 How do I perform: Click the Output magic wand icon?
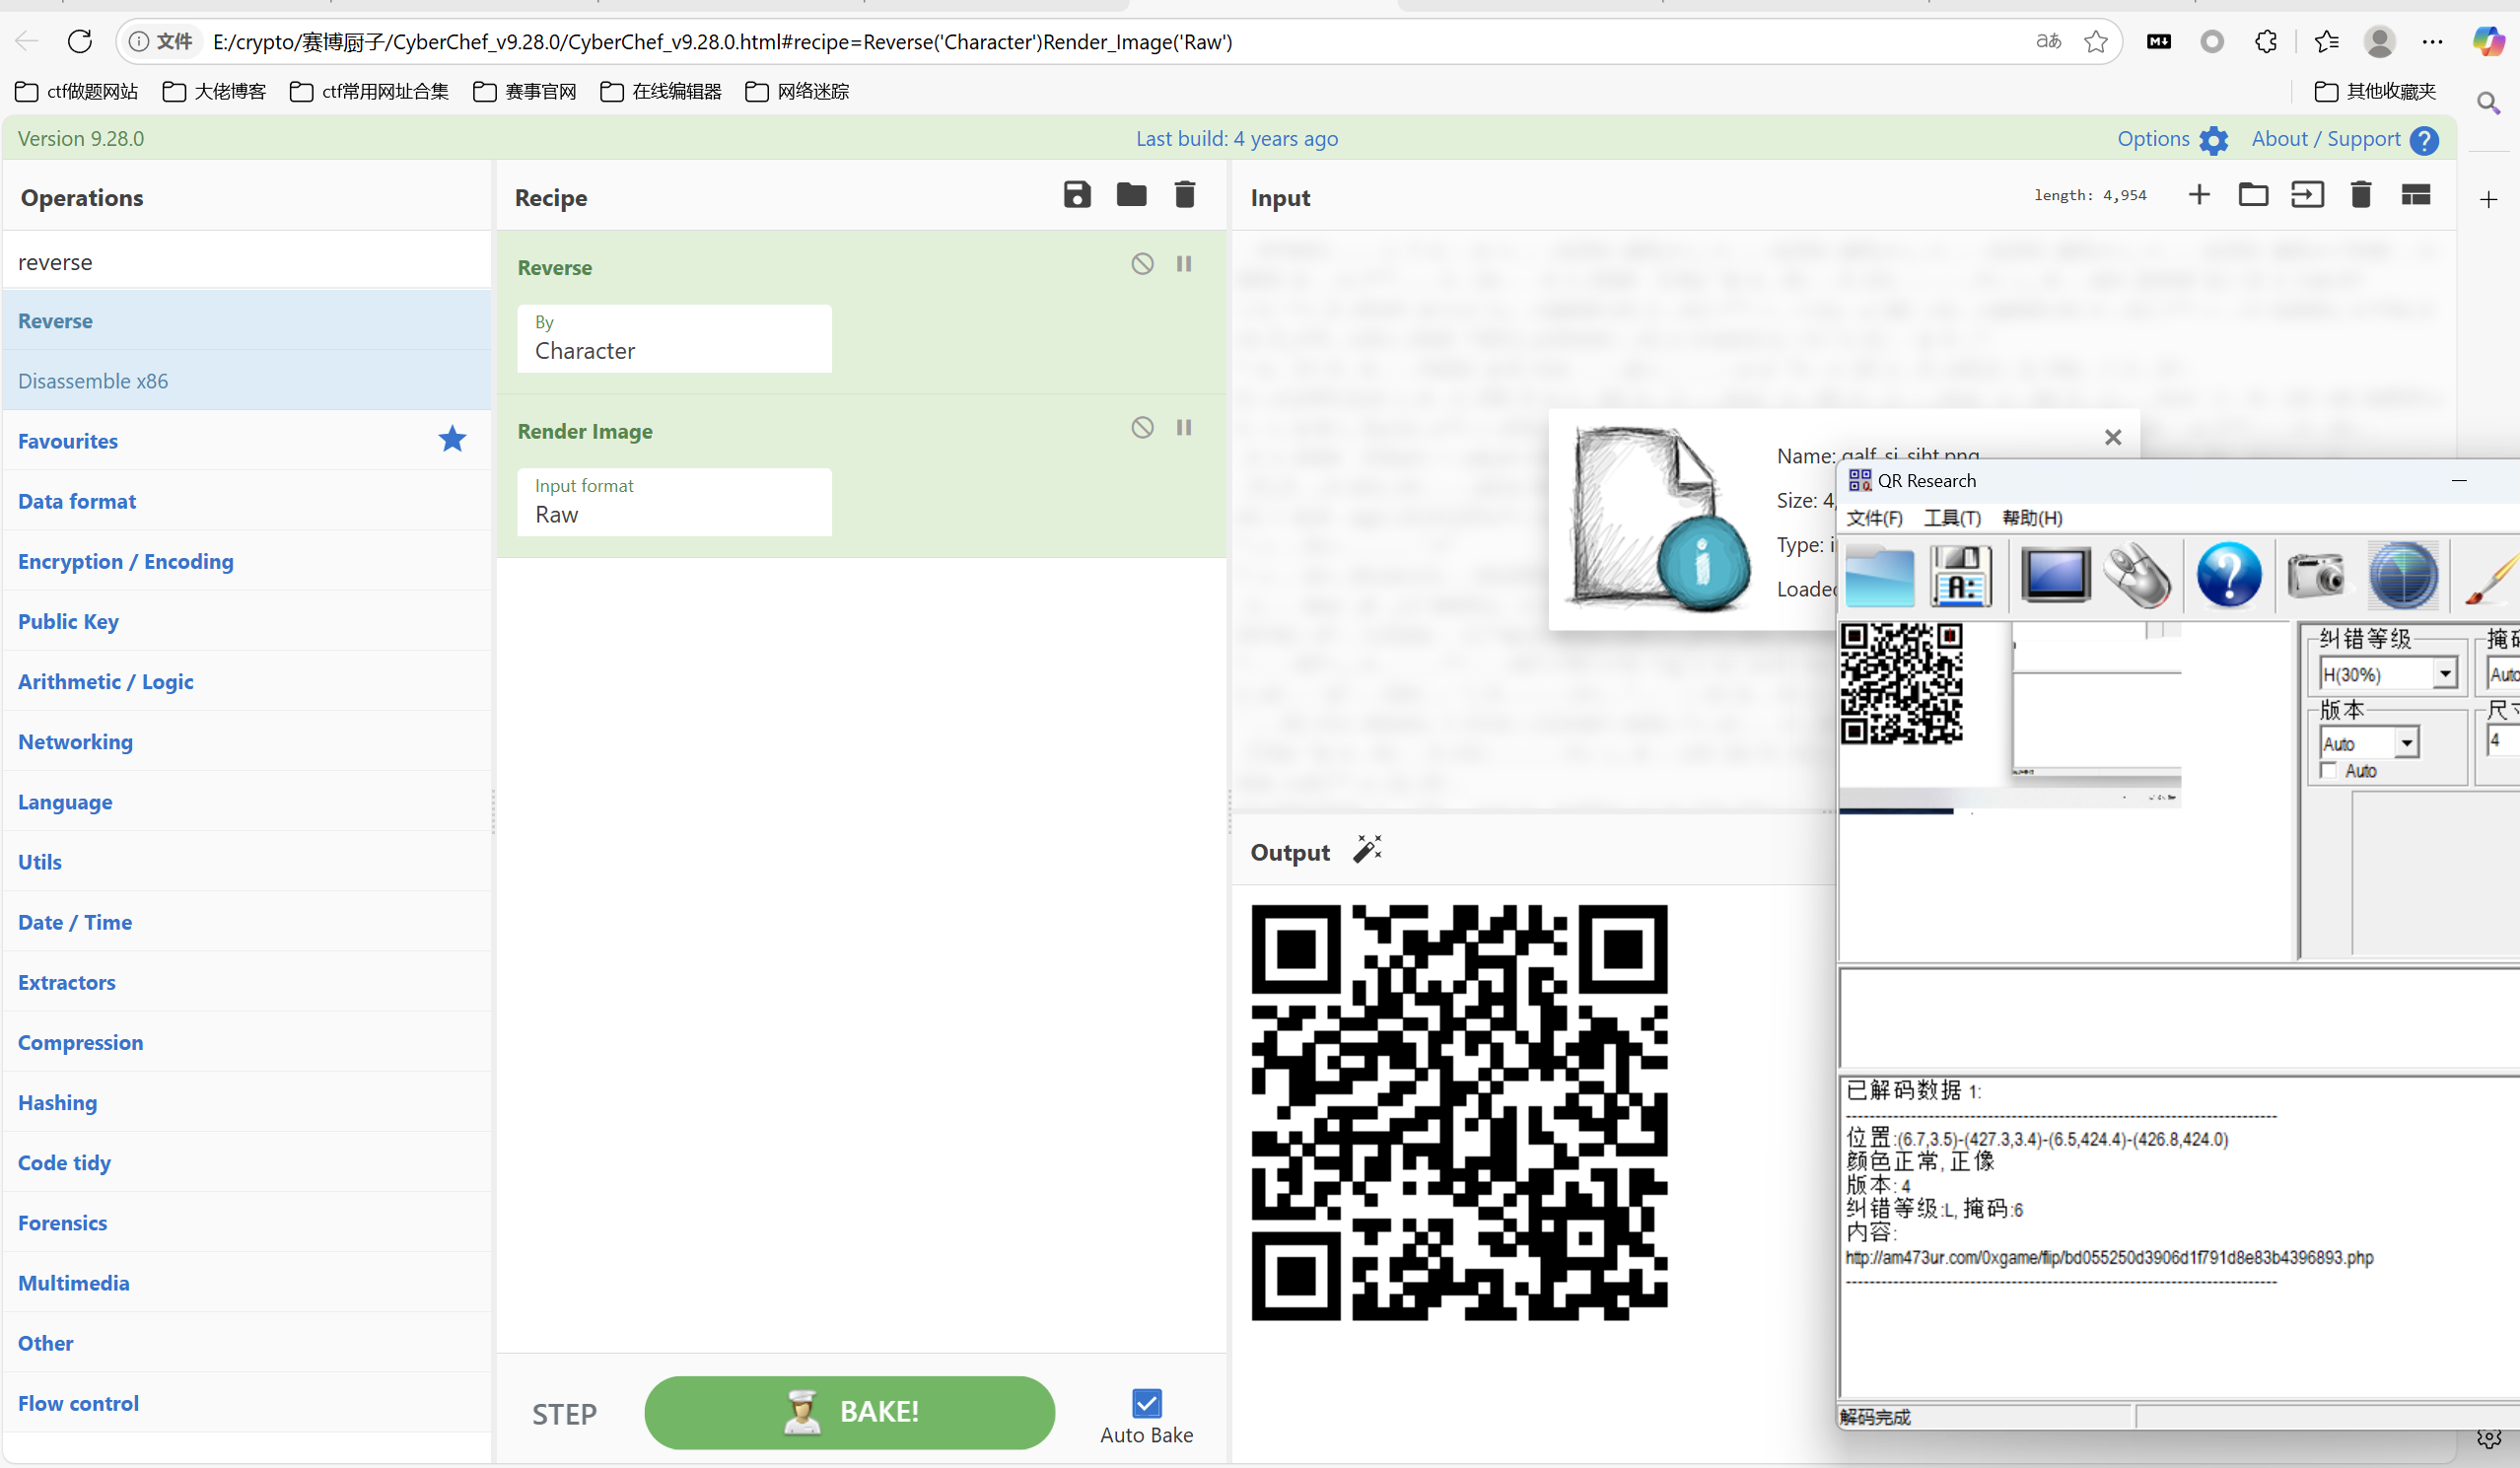(x=1367, y=850)
